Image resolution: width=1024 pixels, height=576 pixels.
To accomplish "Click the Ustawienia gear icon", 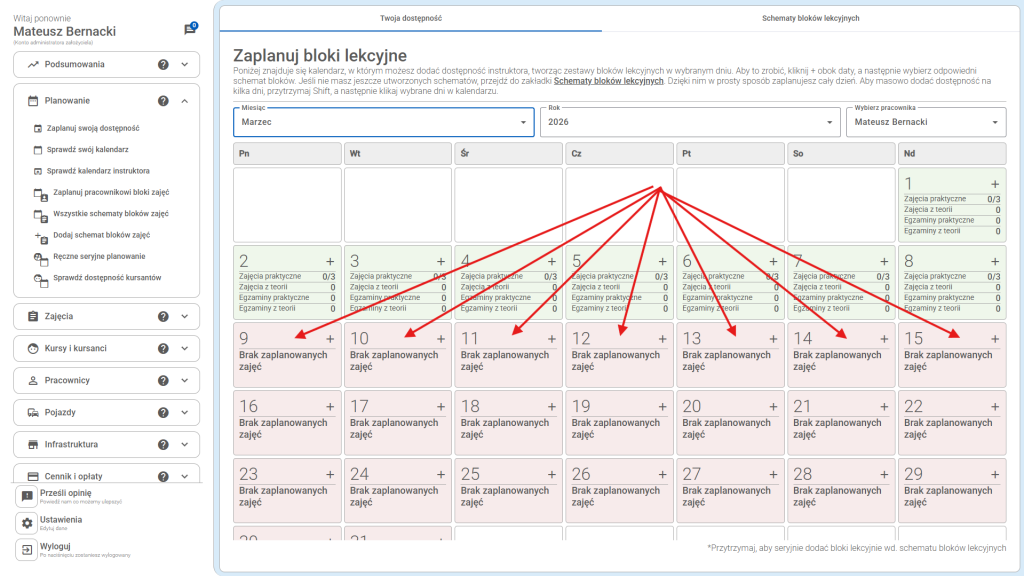I will click(x=27, y=523).
